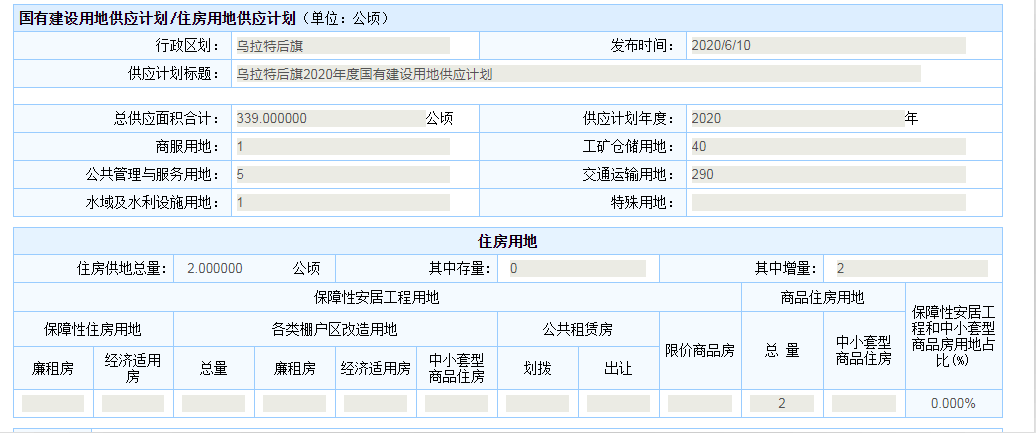Click the input under 公共租赁房 出让
Viewport: 1036px width, 433px height.
click(x=618, y=404)
